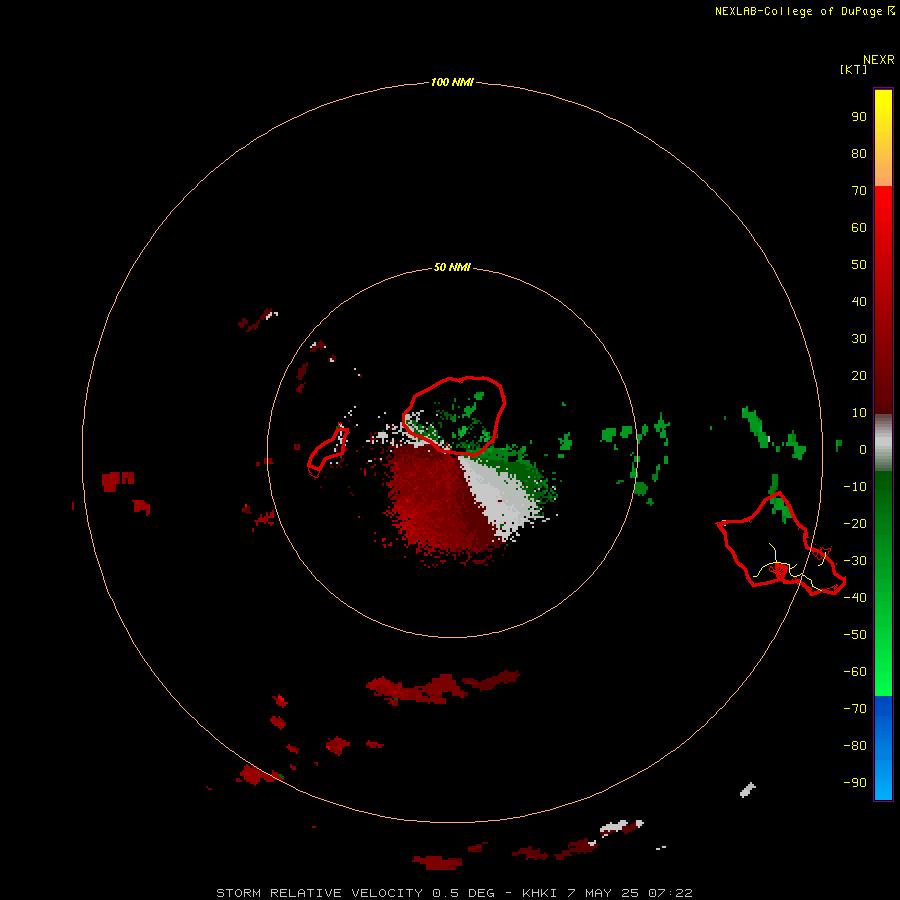Click the yellow road lines inside Oahu outline
This screenshot has width=900, height=900.
click(x=791, y=568)
